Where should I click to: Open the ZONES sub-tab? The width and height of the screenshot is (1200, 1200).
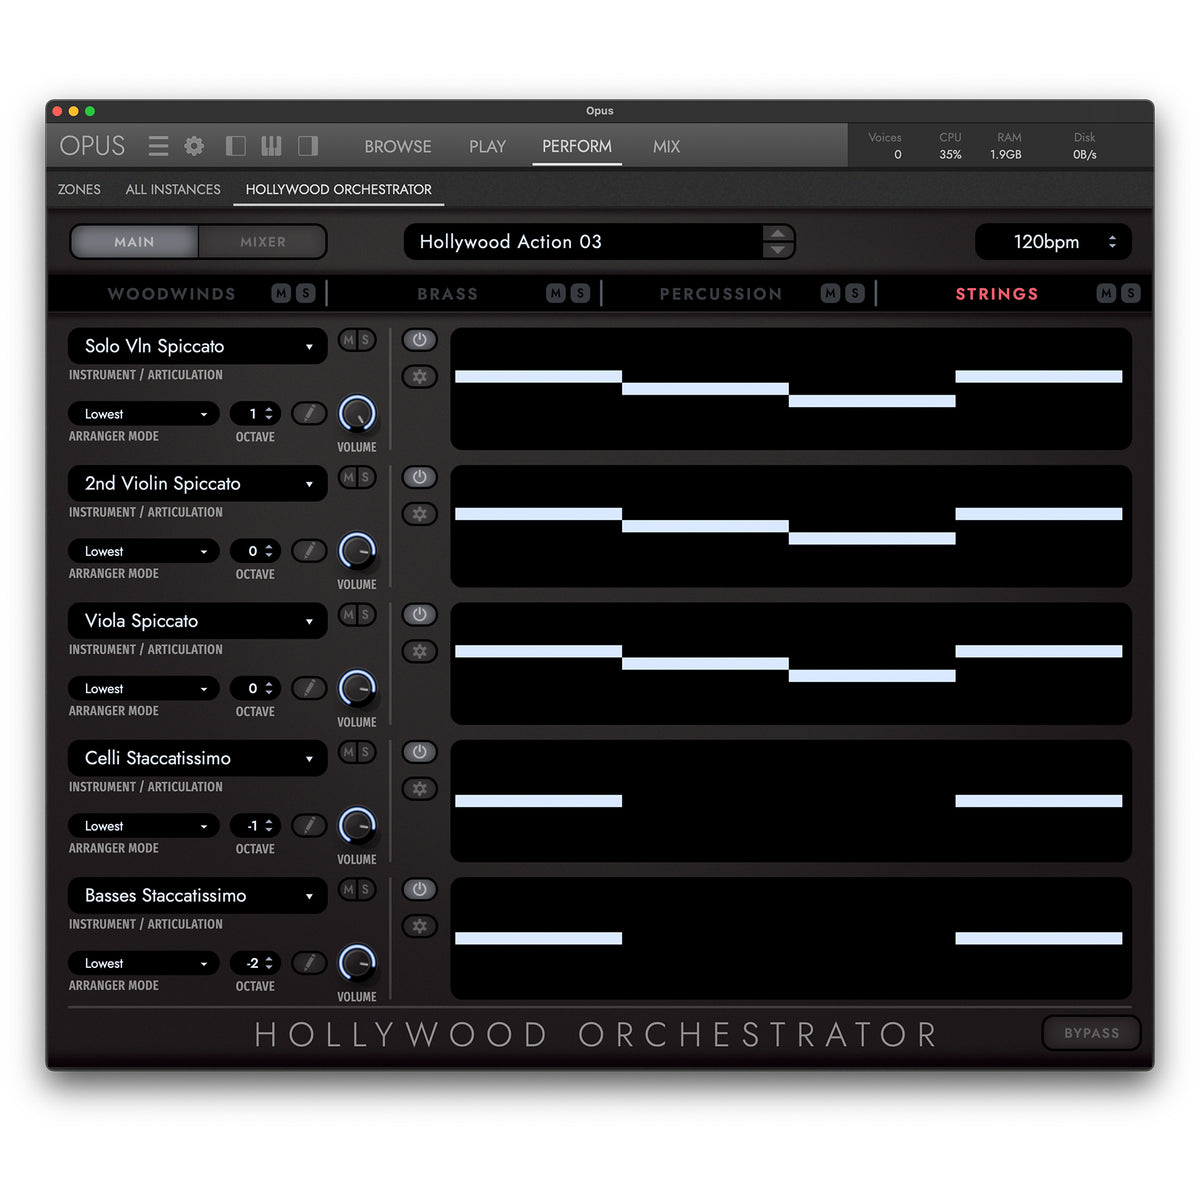click(79, 189)
